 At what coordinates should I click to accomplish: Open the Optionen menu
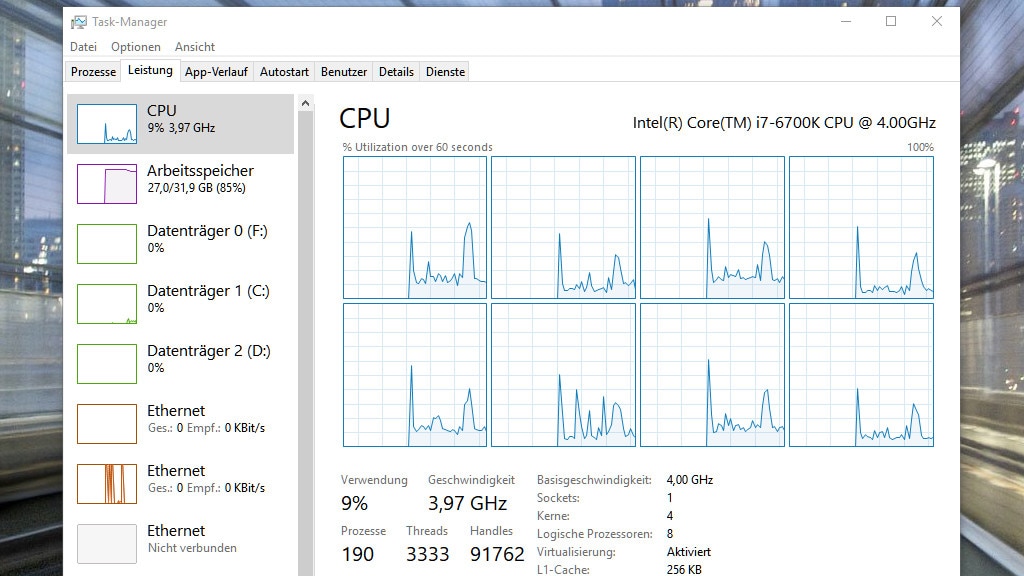tap(136, 46)
